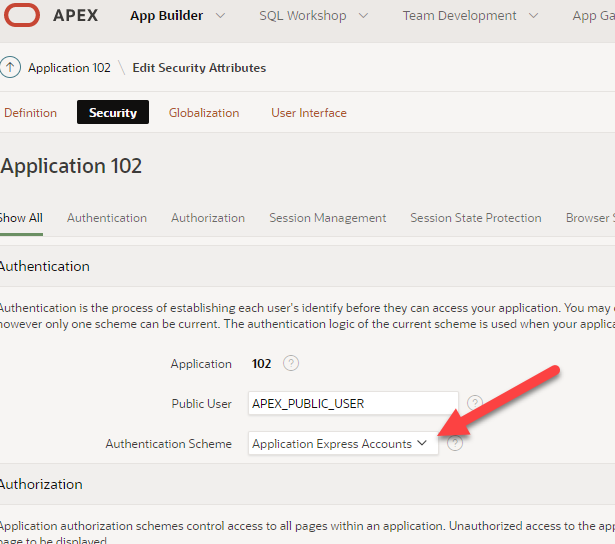
Task: Click the up arrow breadcrumb icon
Action: point(10,67)
